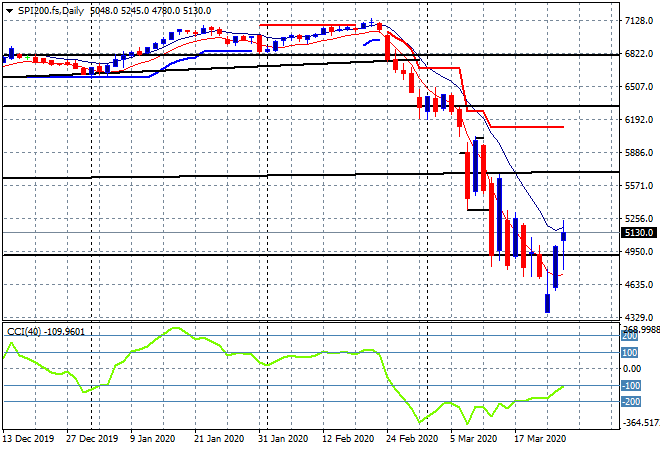Viewport: 660px width, 450px height.
Task: Click the 5571.0 price axis label
Action: [639, 186]
